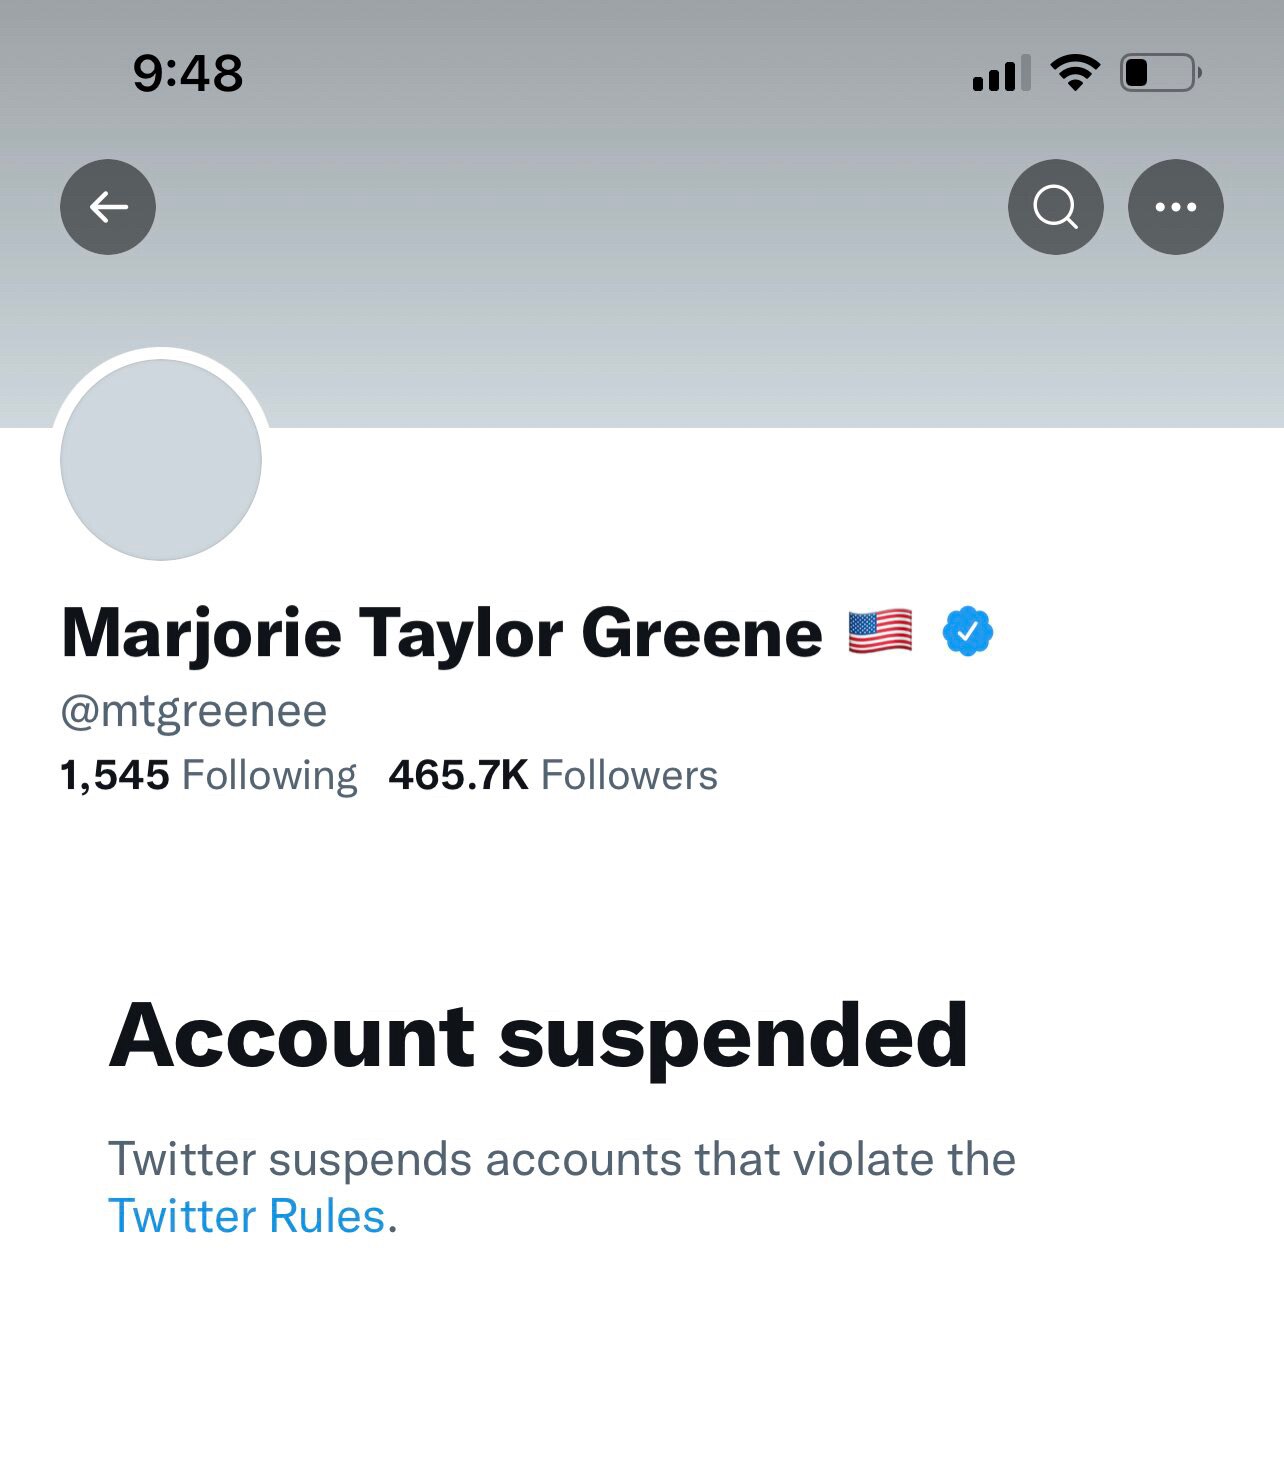This screenshot has height=1482, width=1284.
Task: View the 1,545 Following list
Action: [208, 775]
